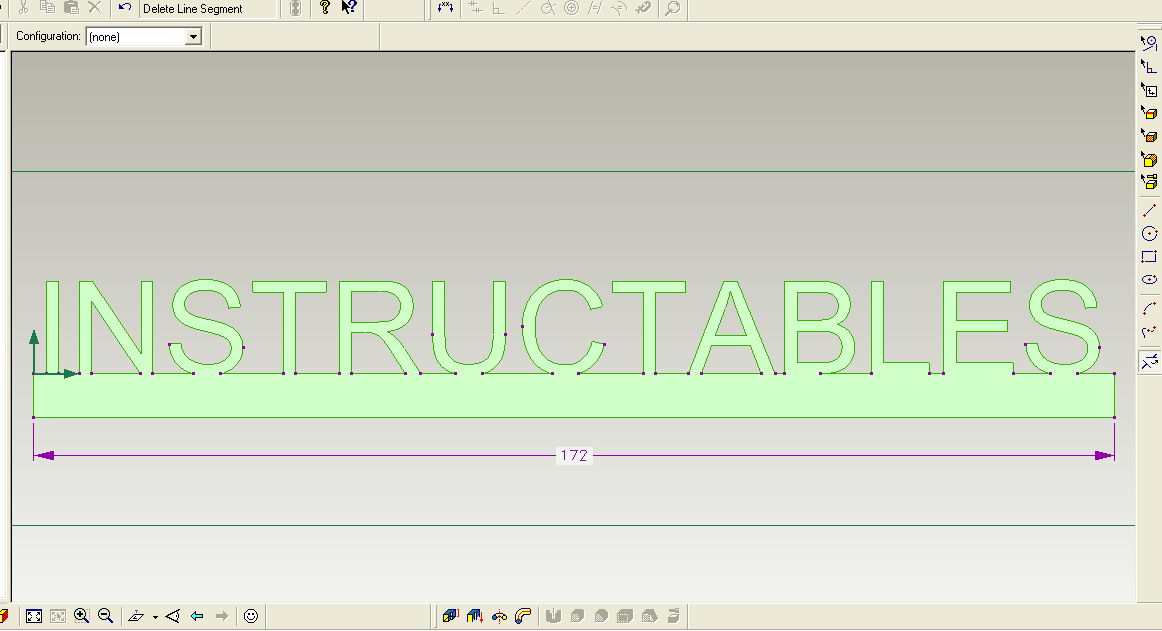The image size is (1162, 631).
Task: Select the Zoom In magnifier tool
Action: point(81,615)
